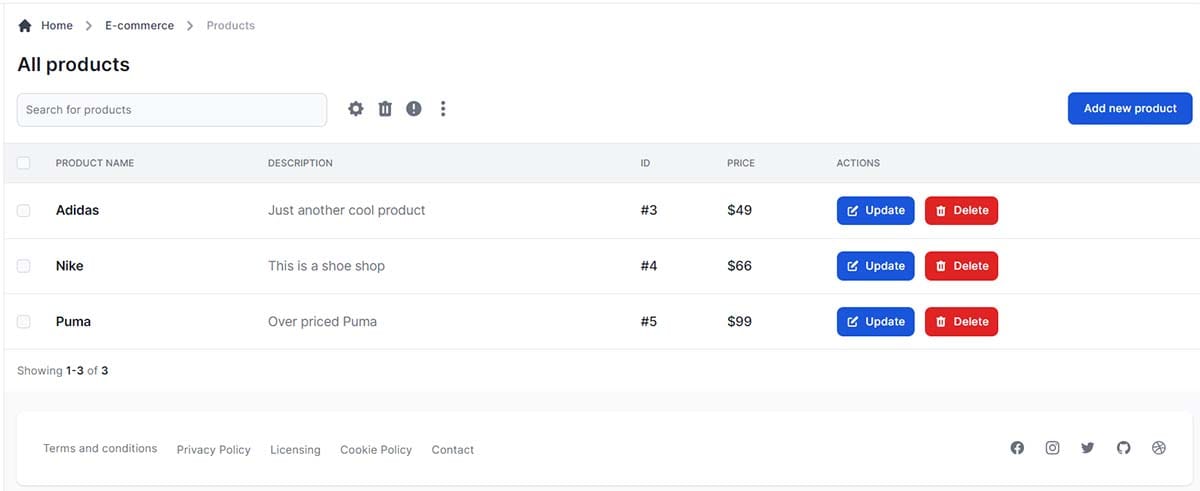Click Delete button for Adidas
This screenshot has width=1200, height=491.
pyautogui.click(x=961, y=210)
